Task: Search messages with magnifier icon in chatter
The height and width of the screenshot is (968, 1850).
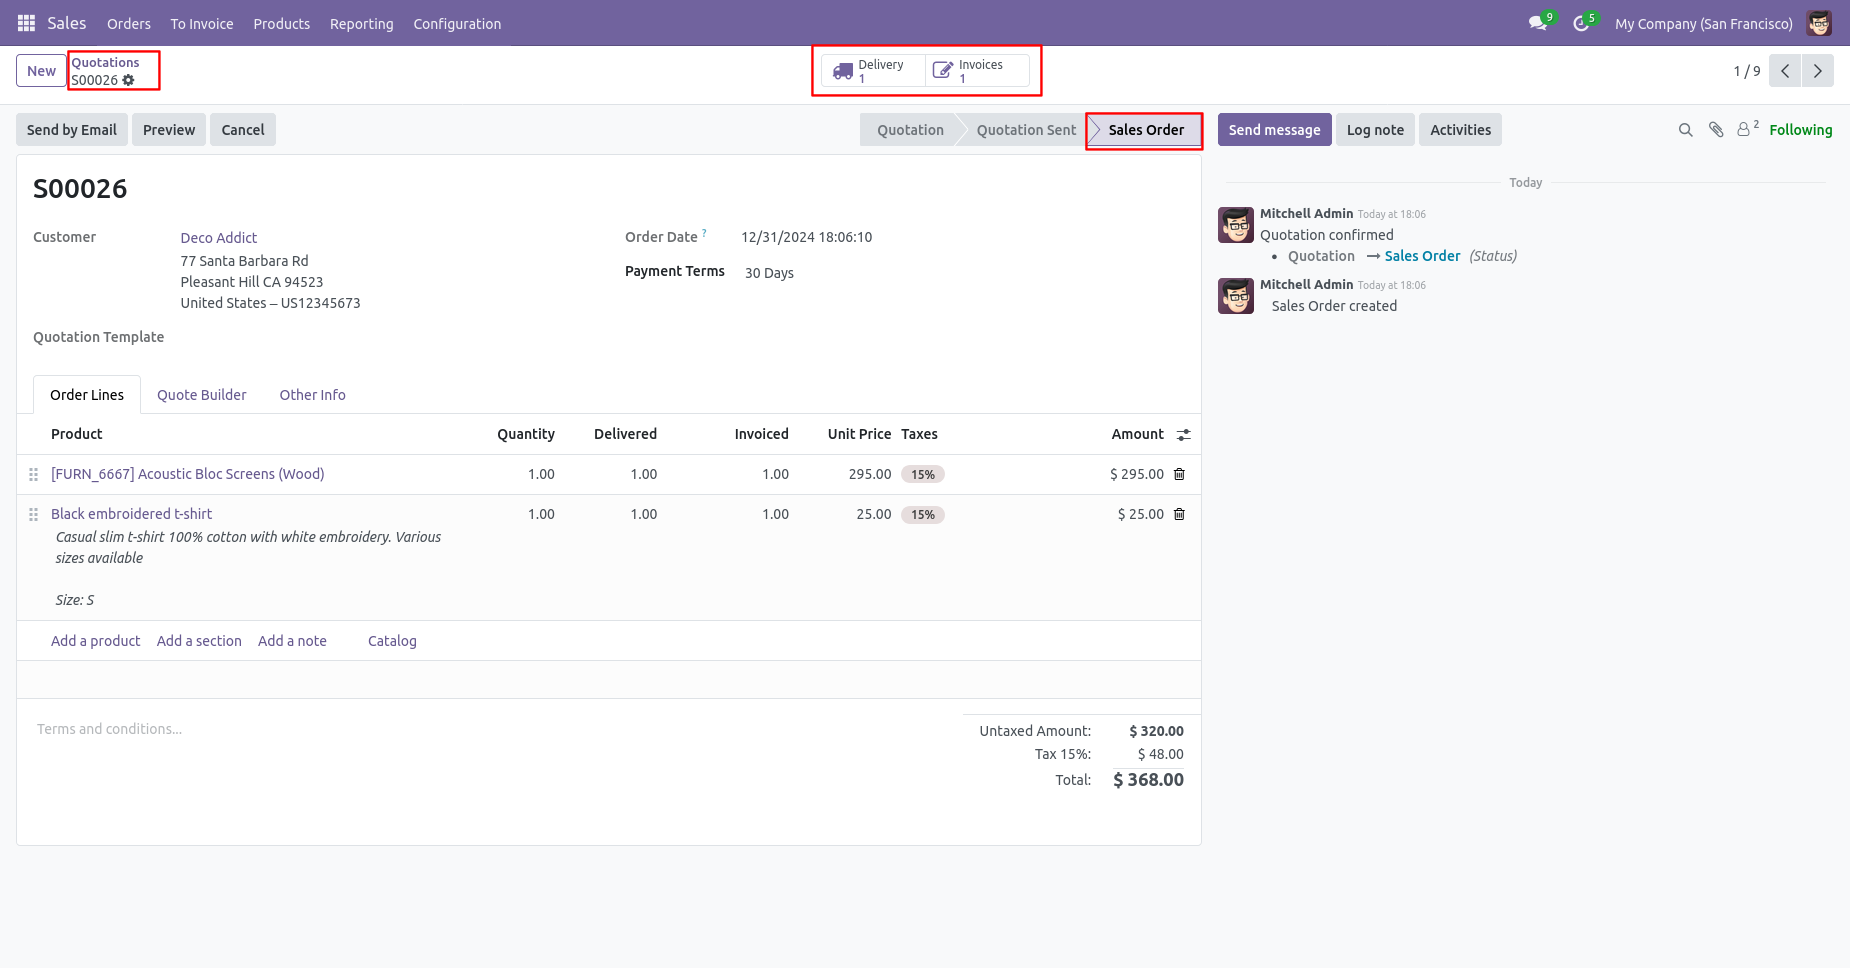Action: tap(1685, 130)
